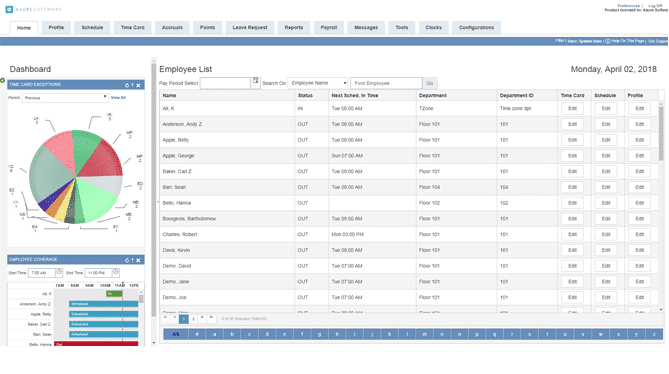Collapse the Time Card Exceptions widget with up arrow
Image resolution: width=669 pixels, height=374 pixels.
[132, 85]
